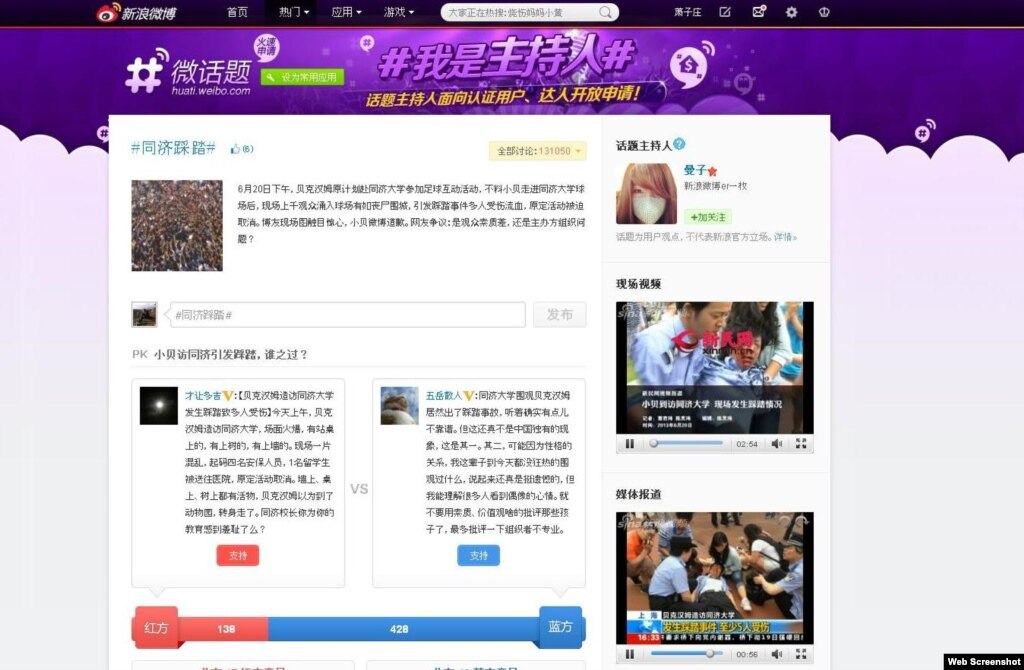Viewport: 1024px width, 670px height.
Task: Open the 应用 dropdown menu
Action: coord(346,12)
